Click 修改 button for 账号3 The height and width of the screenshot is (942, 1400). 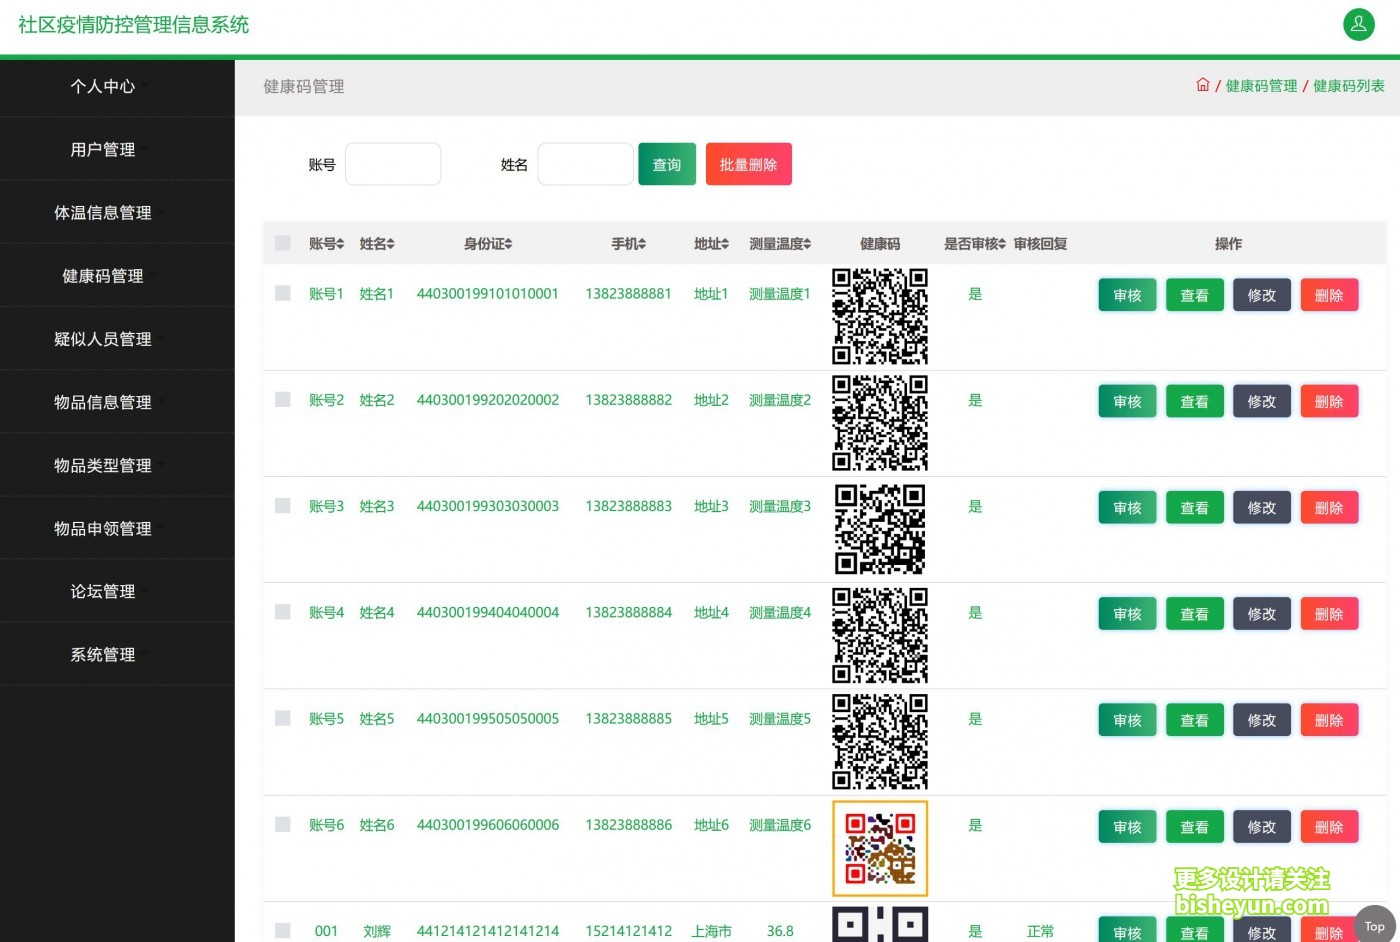[1262, 507]
